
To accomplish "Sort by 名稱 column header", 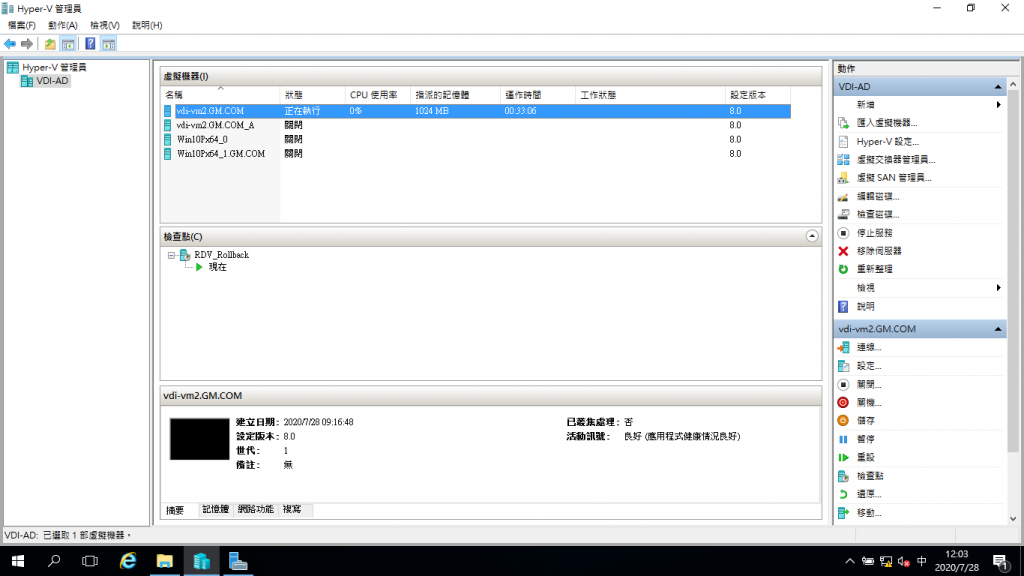I will point(221,95).
